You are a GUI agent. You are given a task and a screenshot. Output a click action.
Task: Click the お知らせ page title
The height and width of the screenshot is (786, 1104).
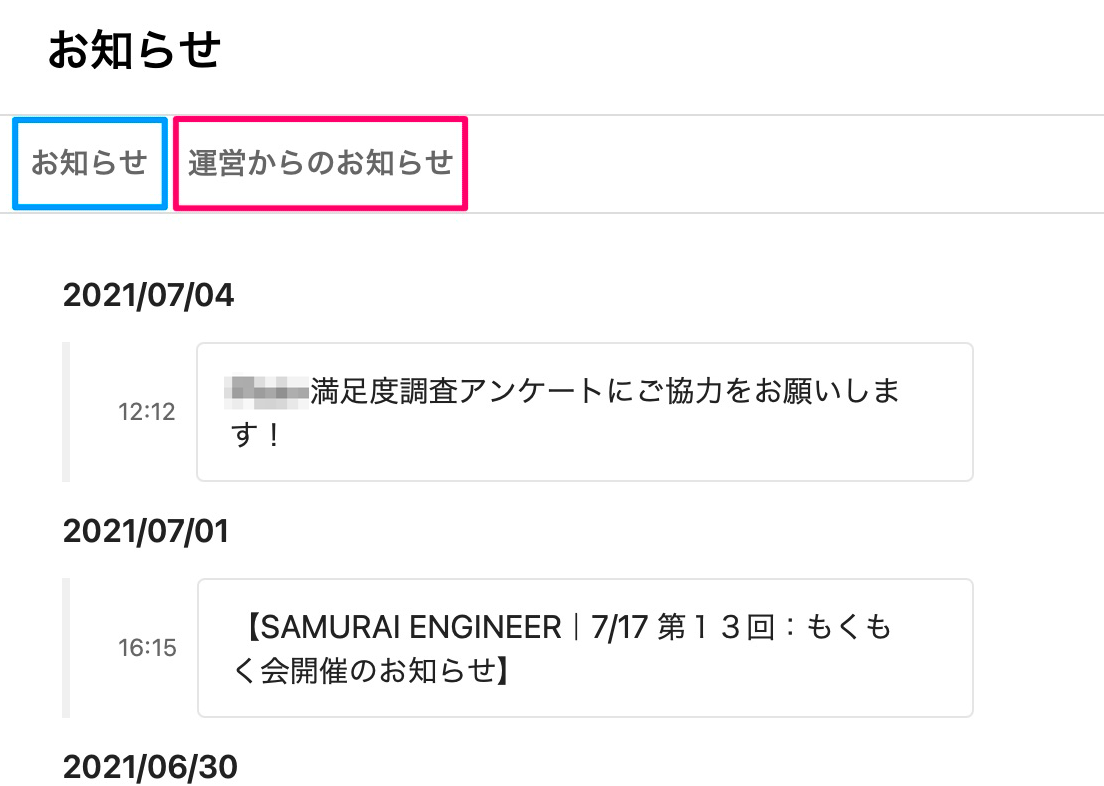click(134, 50)
